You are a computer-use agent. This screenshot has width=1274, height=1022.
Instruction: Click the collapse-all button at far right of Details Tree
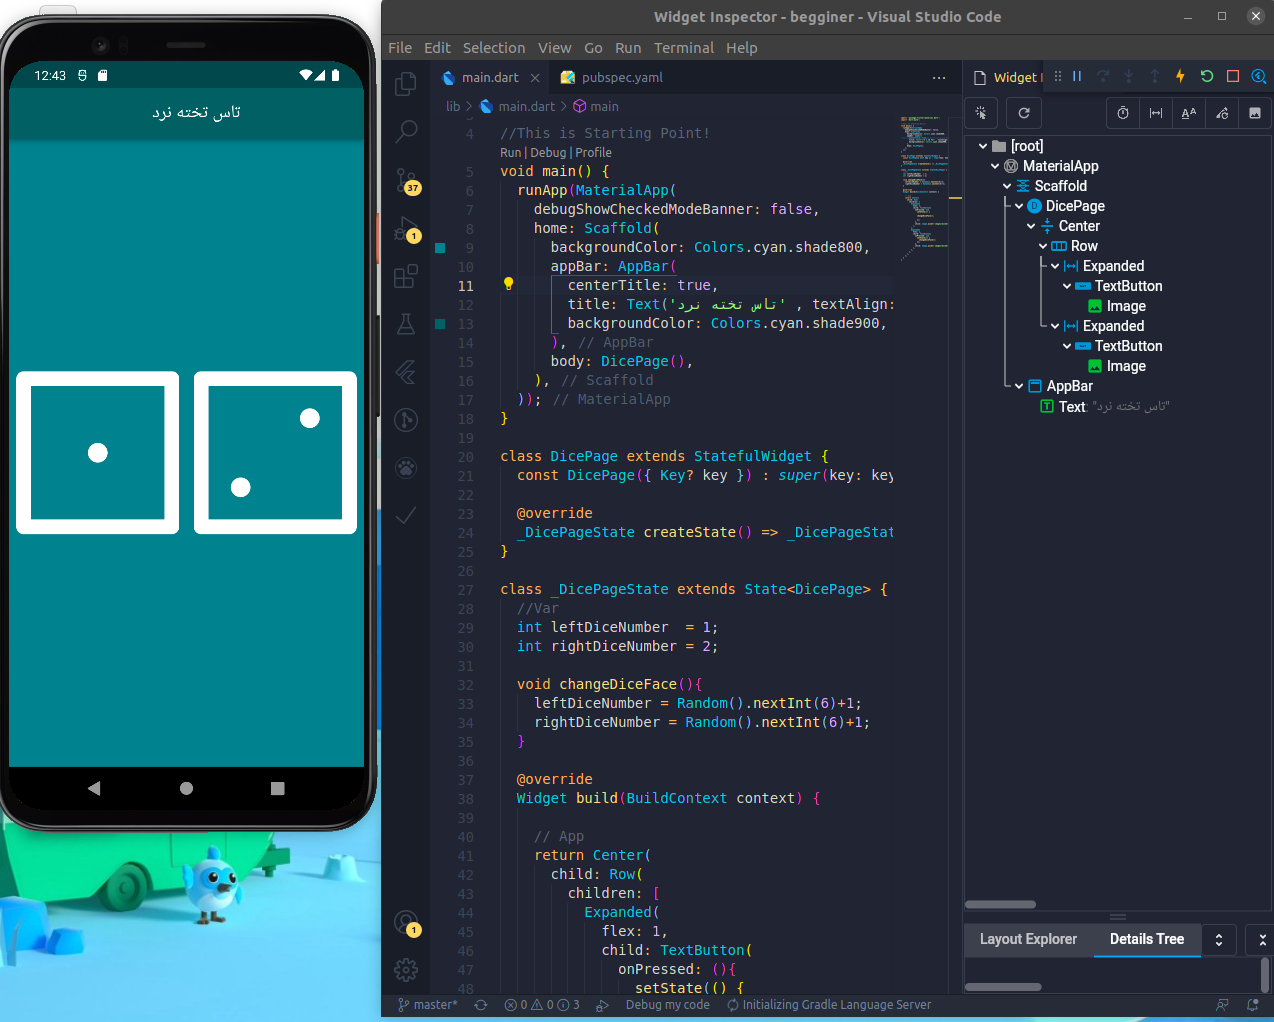1262,940
